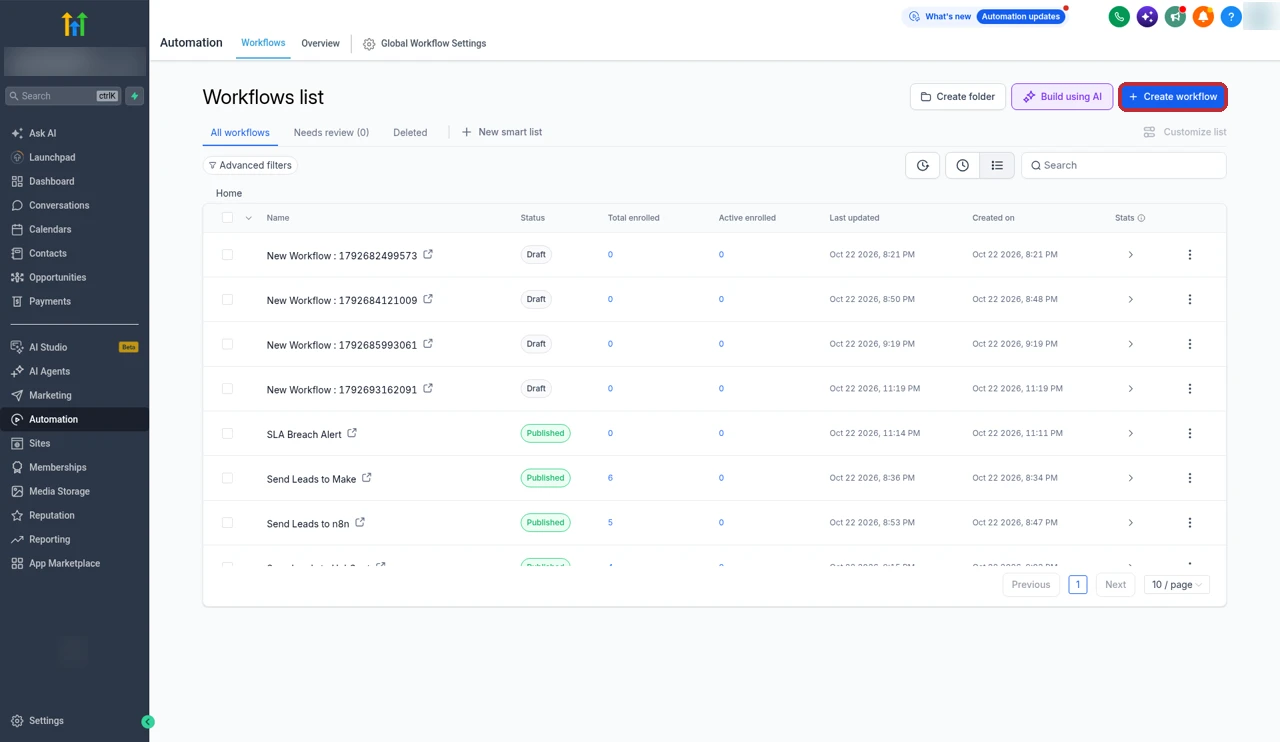
Task: Check the box for New Workflow : 1792684121009
Action: (x=227, y=300)
